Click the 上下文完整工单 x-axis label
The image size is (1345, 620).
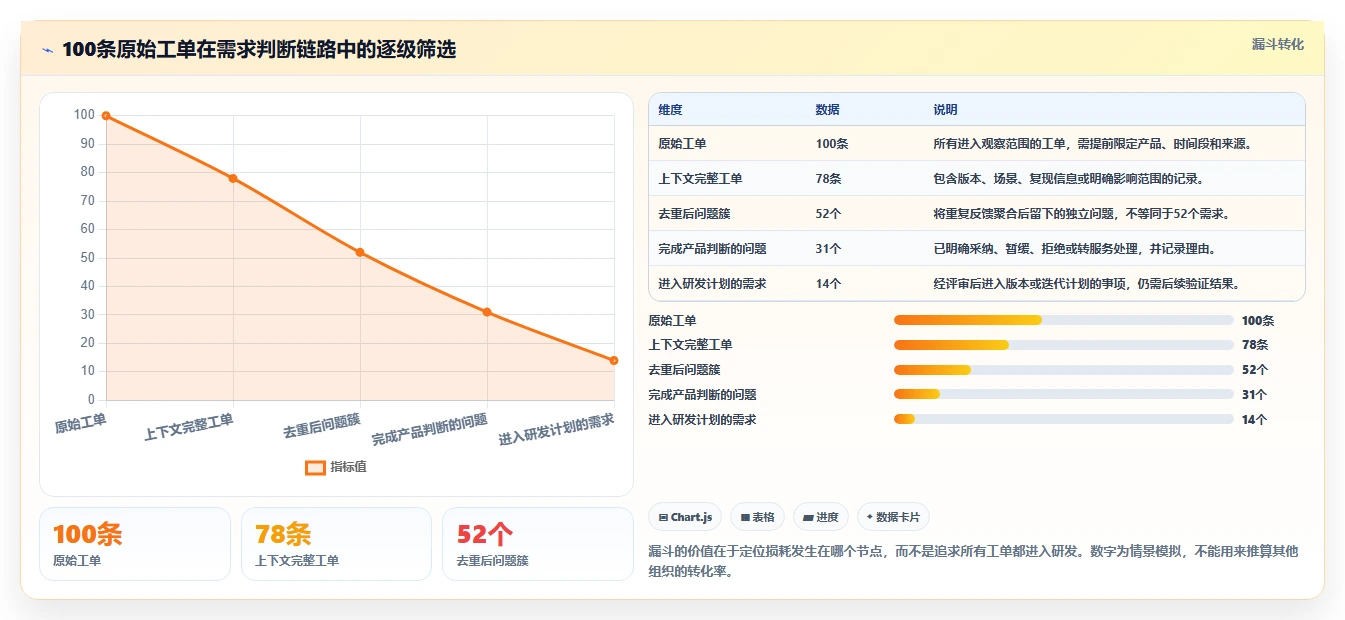(189, 428)
